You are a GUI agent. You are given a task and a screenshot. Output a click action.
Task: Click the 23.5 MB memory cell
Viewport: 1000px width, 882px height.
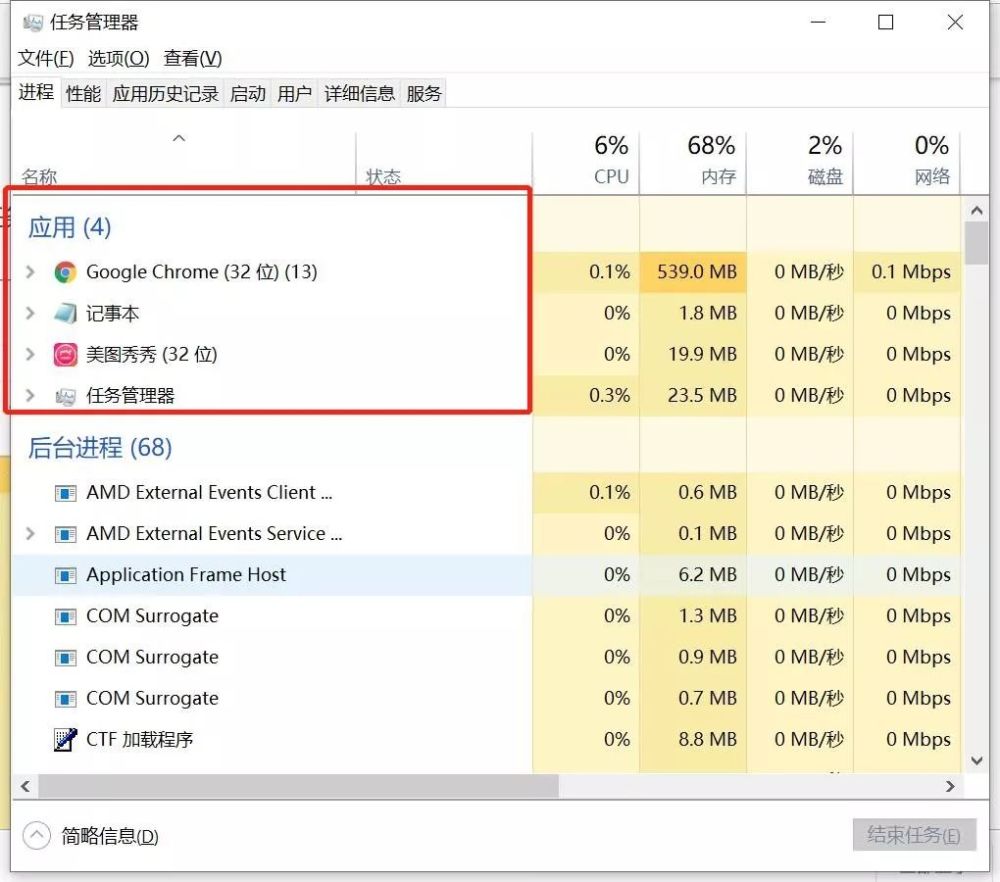(693, 395)
